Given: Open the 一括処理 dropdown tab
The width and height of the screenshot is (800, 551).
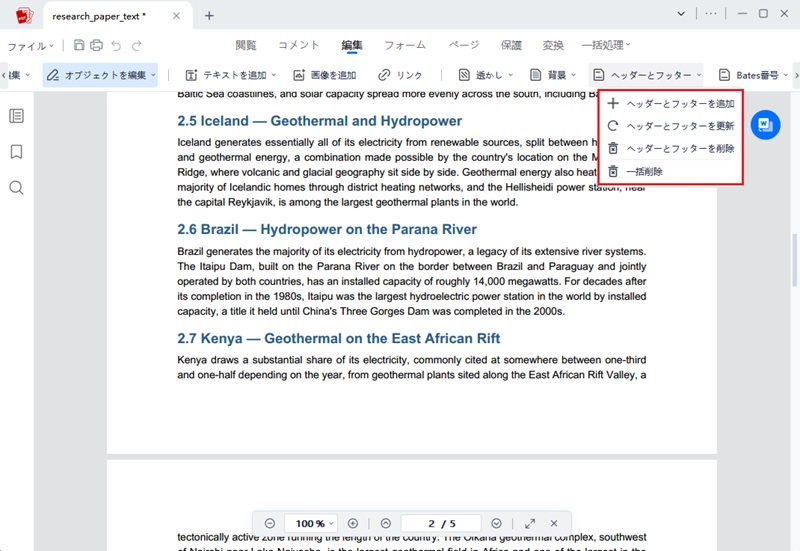Looking at the screenshot, I should 606,45.
